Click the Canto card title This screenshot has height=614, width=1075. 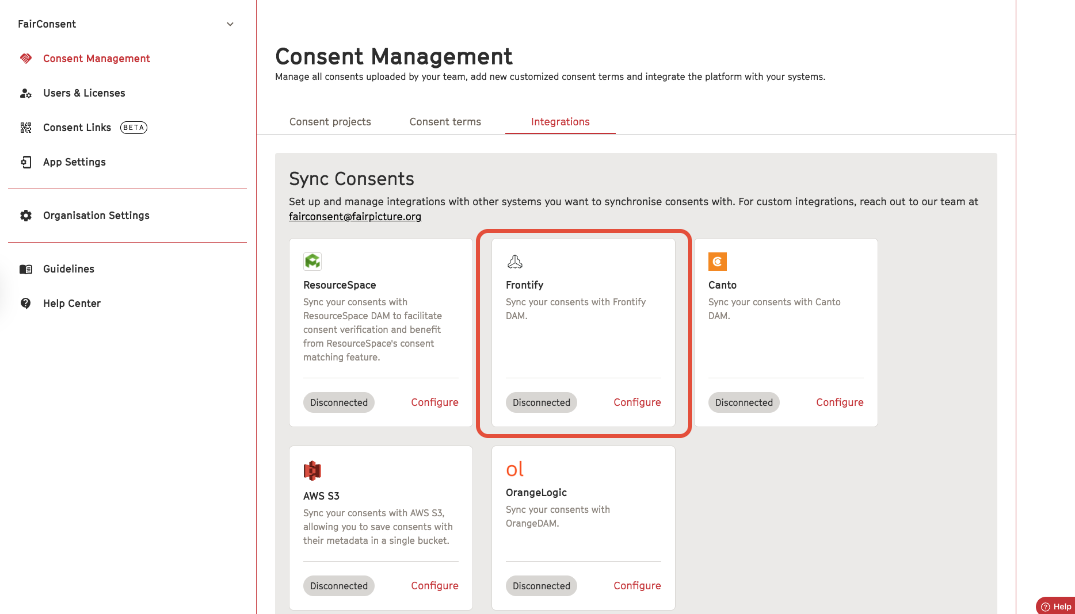(722, 285)
